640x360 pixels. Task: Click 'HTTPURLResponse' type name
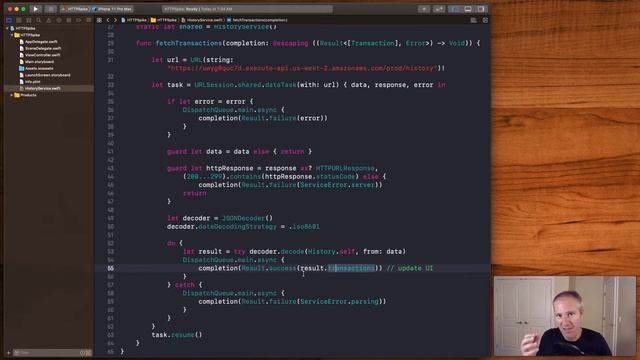coord(345,168)
